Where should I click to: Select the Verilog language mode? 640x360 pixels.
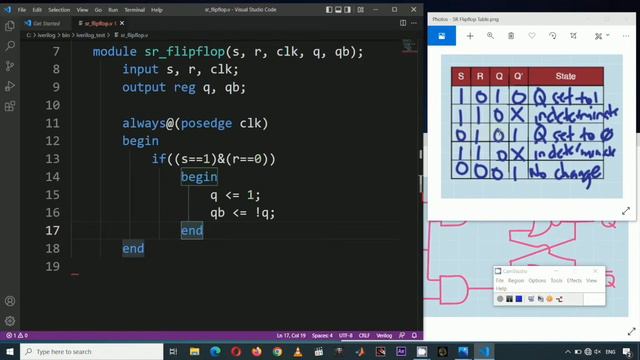tap(384, 336)
